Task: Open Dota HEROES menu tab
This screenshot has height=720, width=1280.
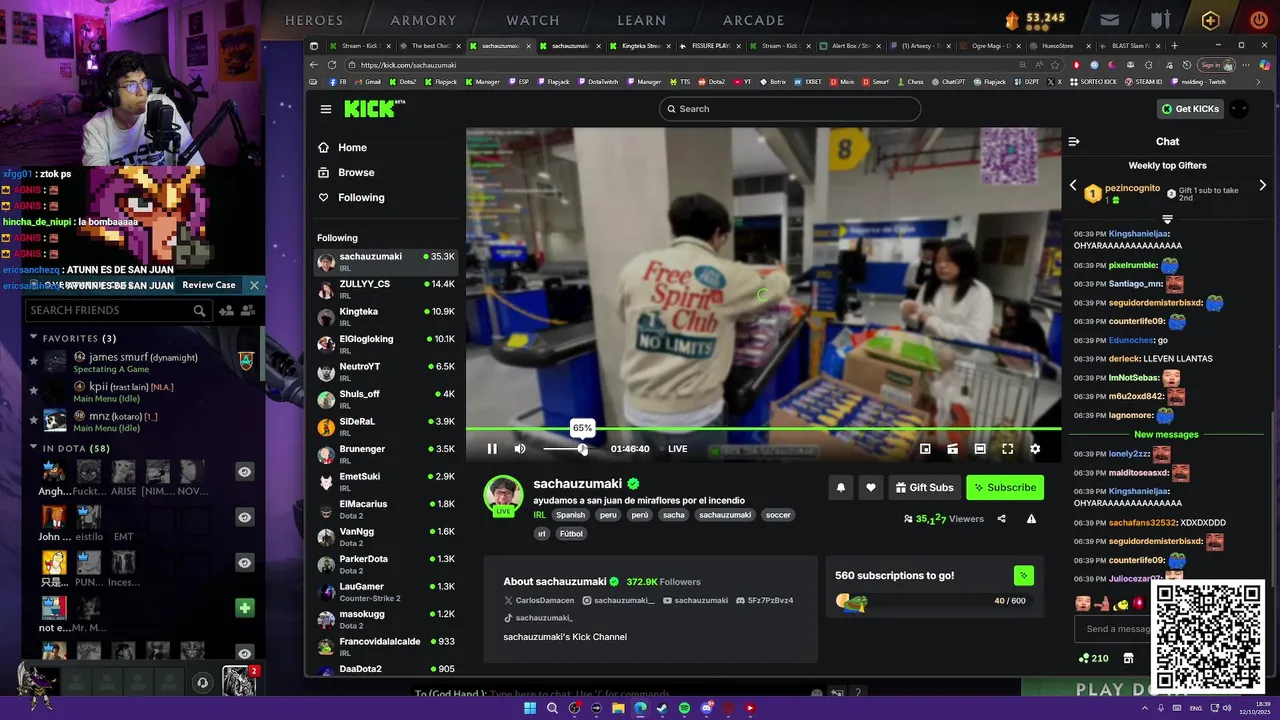Action: (314, 20)
